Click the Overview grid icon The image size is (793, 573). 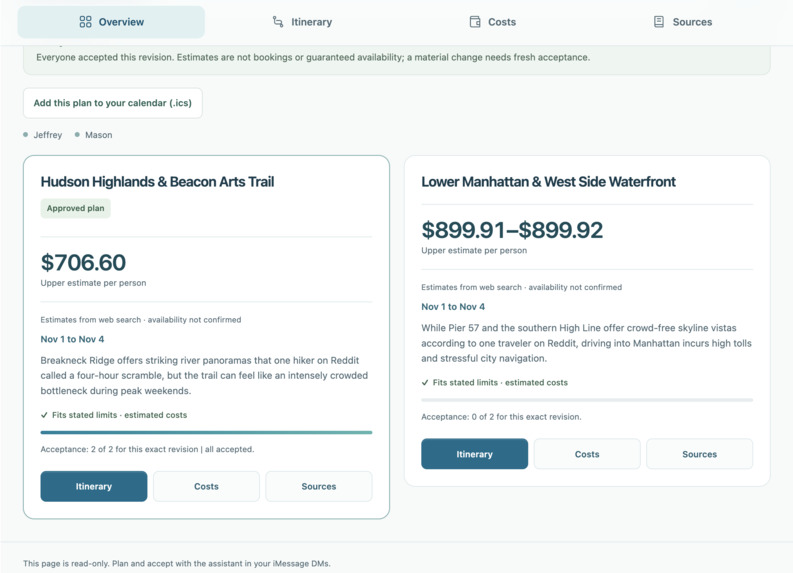point(85,22)
